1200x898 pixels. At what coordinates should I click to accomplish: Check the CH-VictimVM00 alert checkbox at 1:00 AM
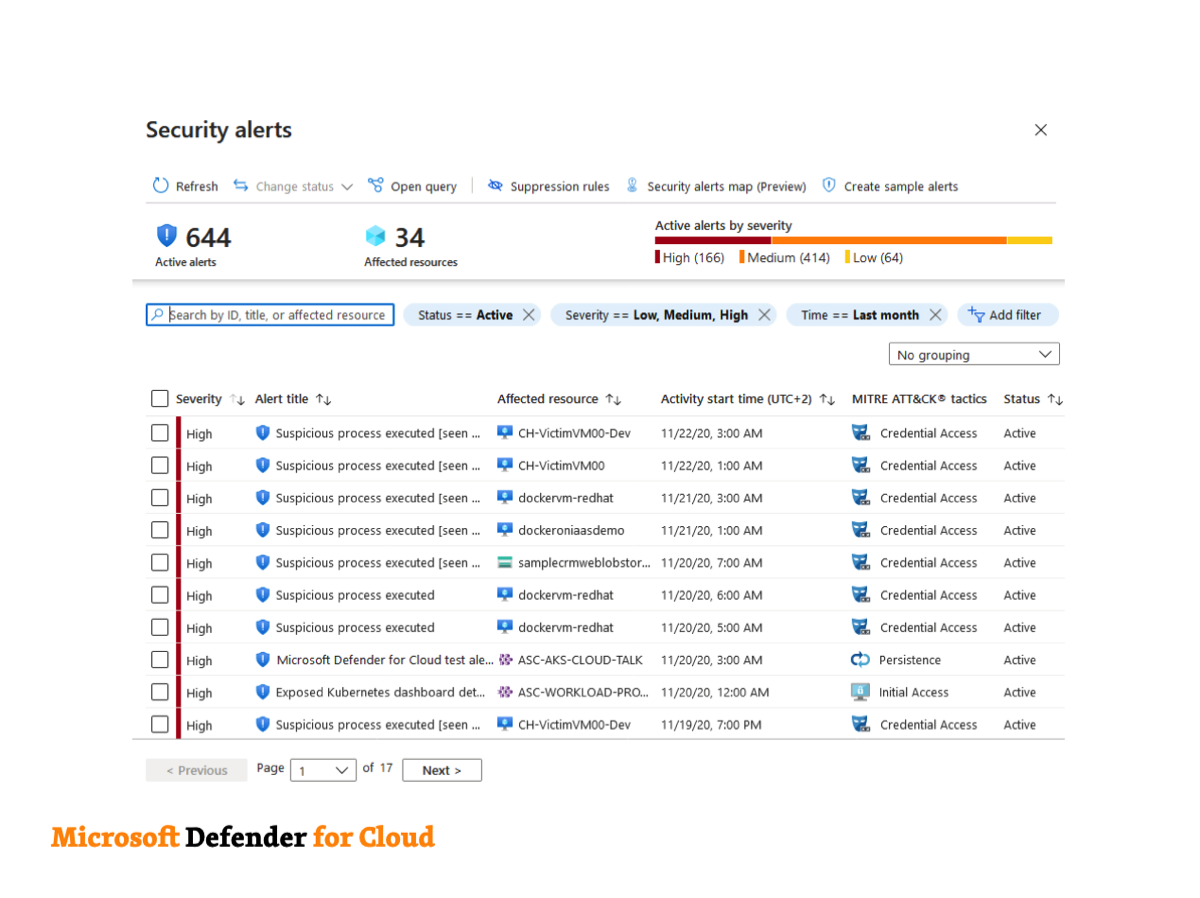click(160, 466)
